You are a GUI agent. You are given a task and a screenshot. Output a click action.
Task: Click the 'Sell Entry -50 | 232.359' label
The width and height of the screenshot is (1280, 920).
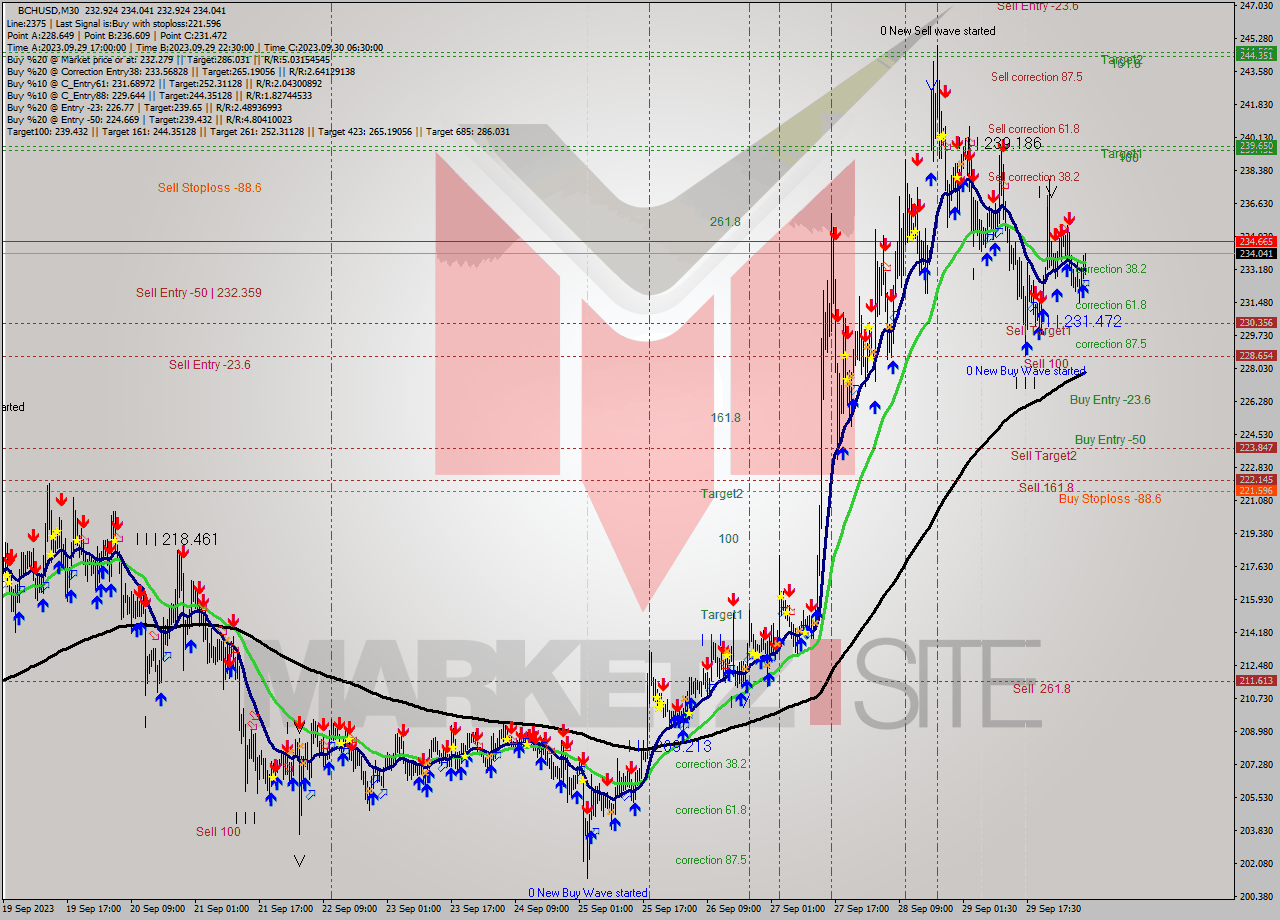coord(198,292)
